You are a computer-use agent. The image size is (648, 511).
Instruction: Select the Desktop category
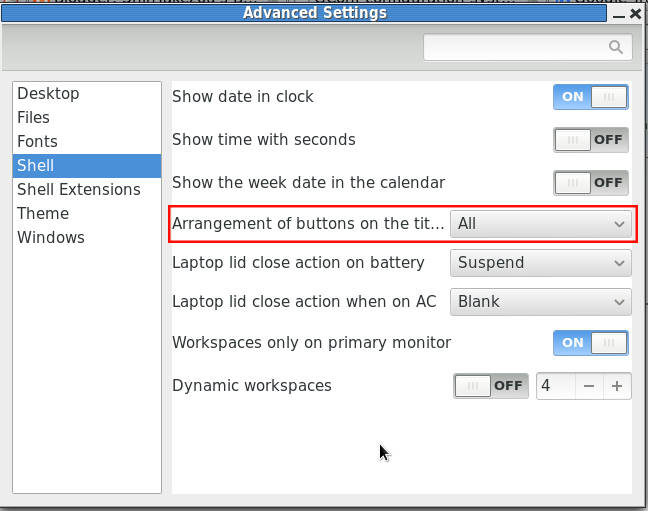pos(48,94)
